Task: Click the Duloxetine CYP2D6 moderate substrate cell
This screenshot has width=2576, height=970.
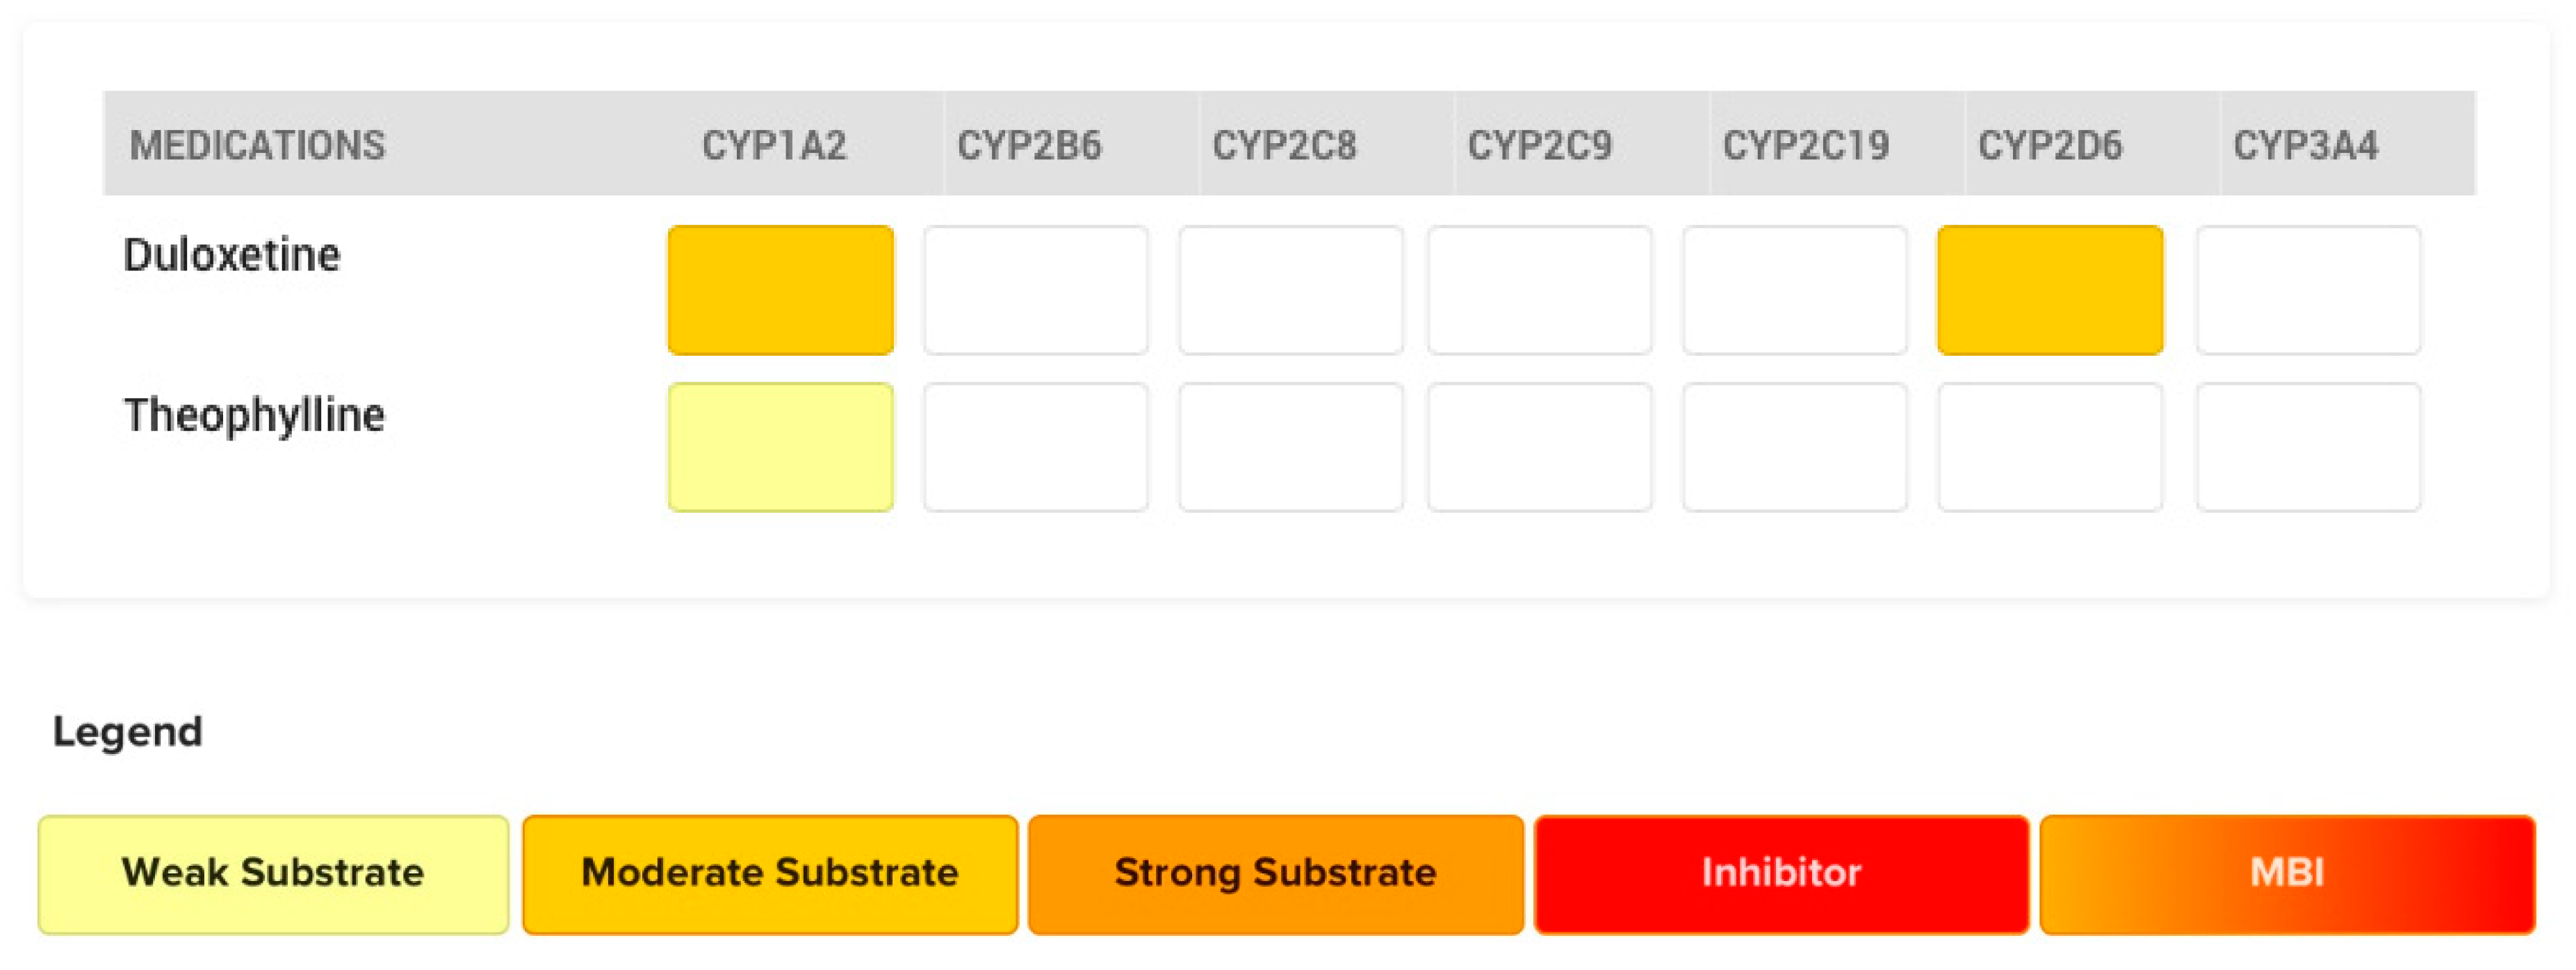Action: pyautogui.click(x=2050, y=290)
